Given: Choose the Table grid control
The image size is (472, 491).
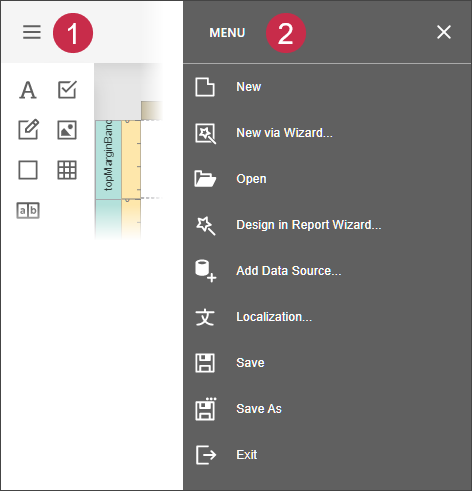Looking at the screenshot, I should (67, 170).
